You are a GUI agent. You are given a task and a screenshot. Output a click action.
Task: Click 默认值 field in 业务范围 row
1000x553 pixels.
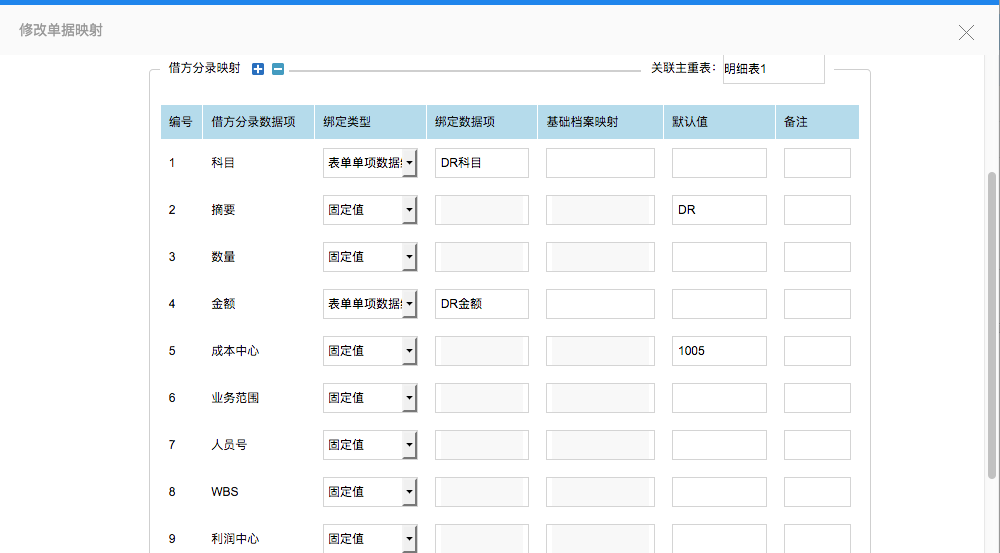(718, 398)
